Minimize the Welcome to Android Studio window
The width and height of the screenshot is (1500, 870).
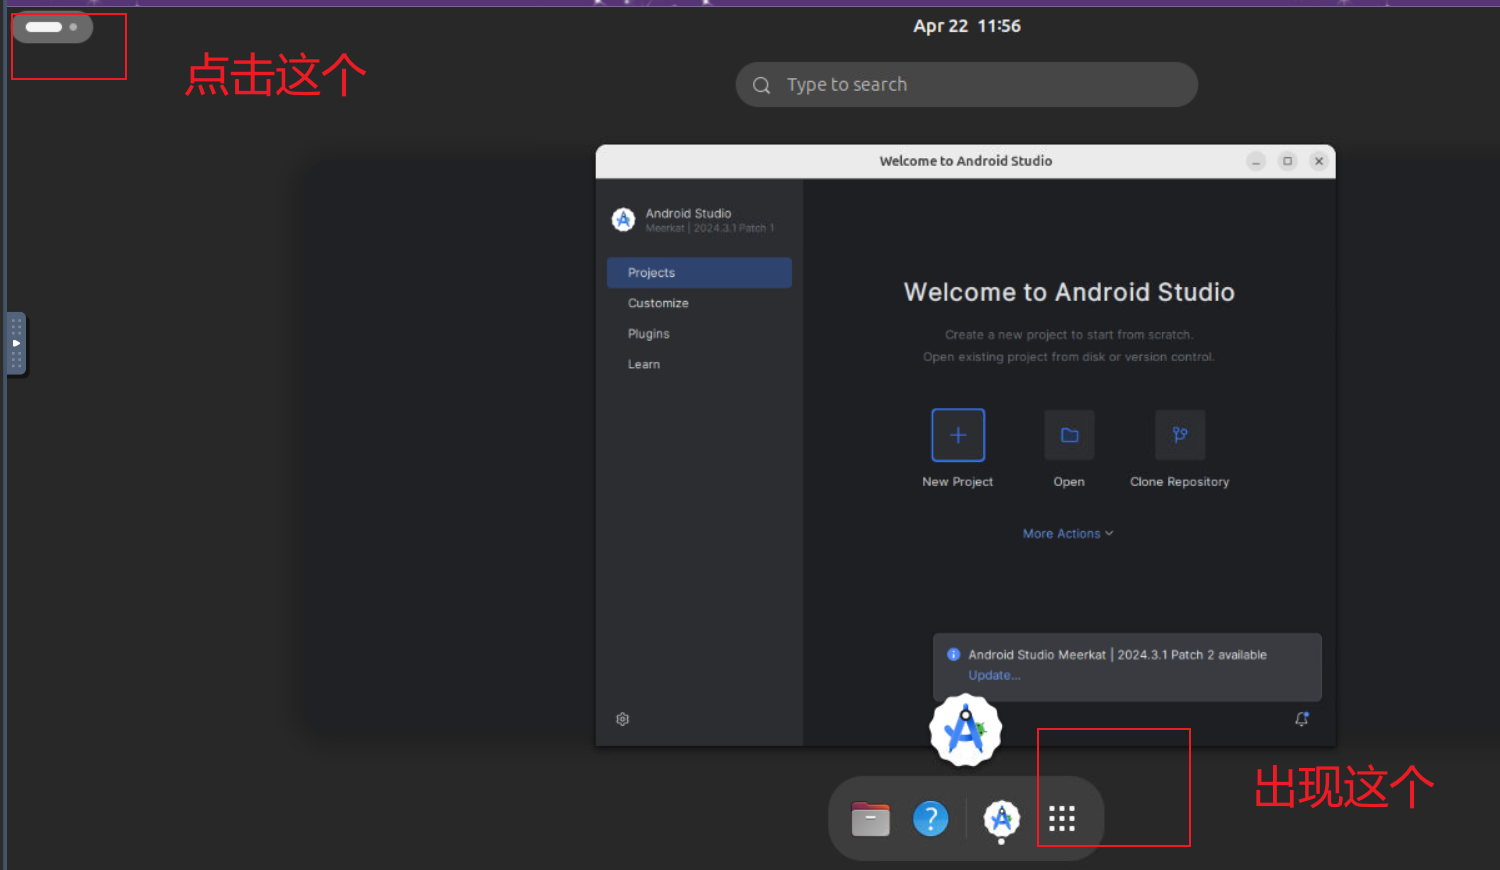pyautogui.click(x=1256, y=161)
